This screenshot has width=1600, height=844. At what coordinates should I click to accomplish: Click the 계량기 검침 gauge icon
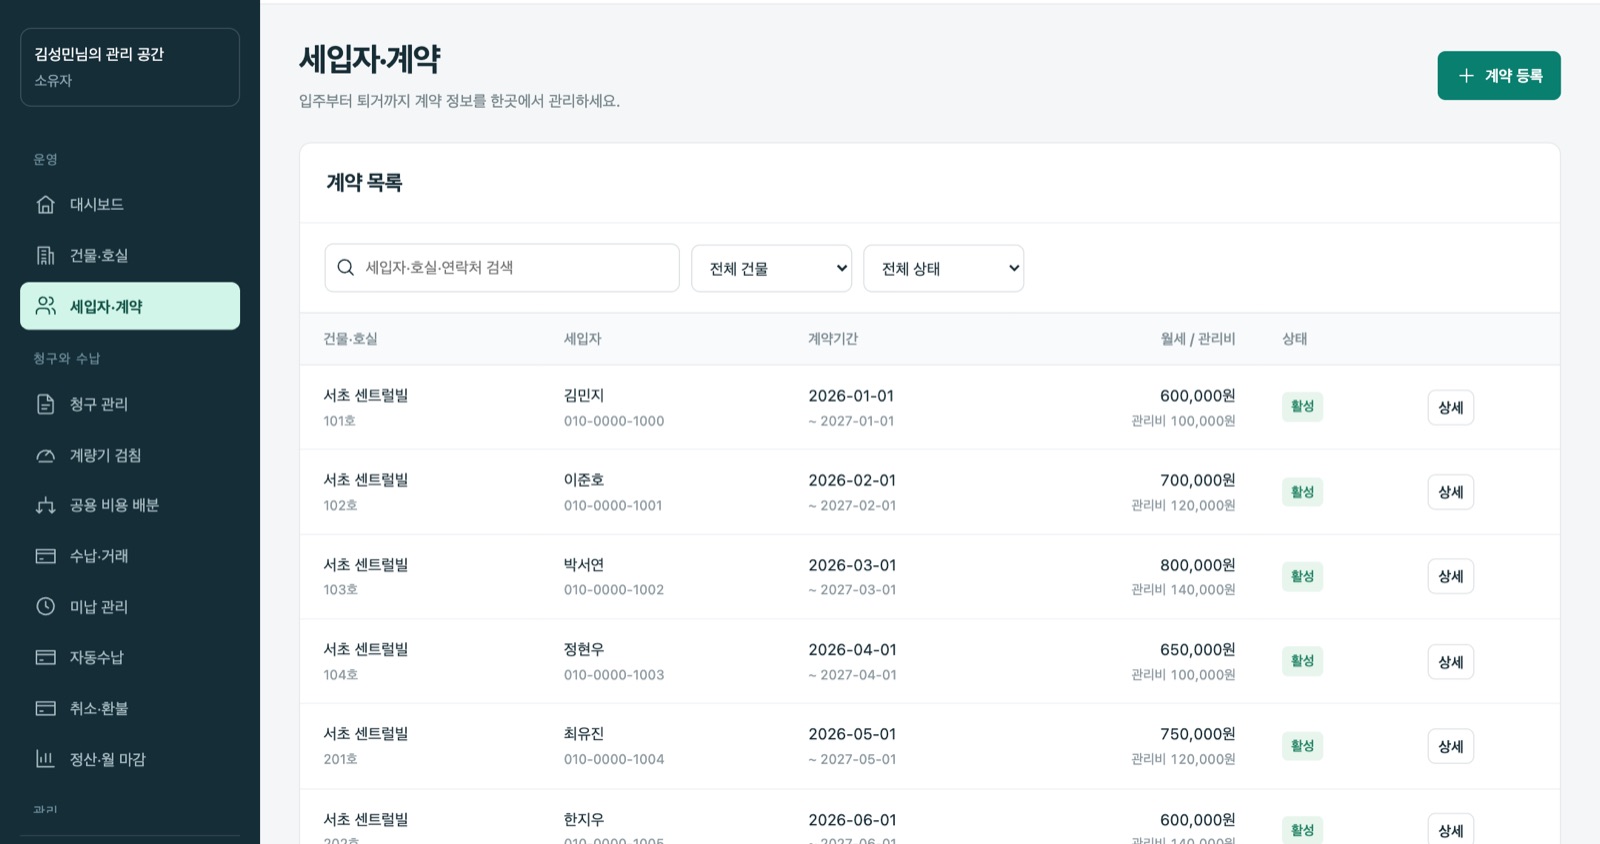pyautogui.click(x=45, y=455)
